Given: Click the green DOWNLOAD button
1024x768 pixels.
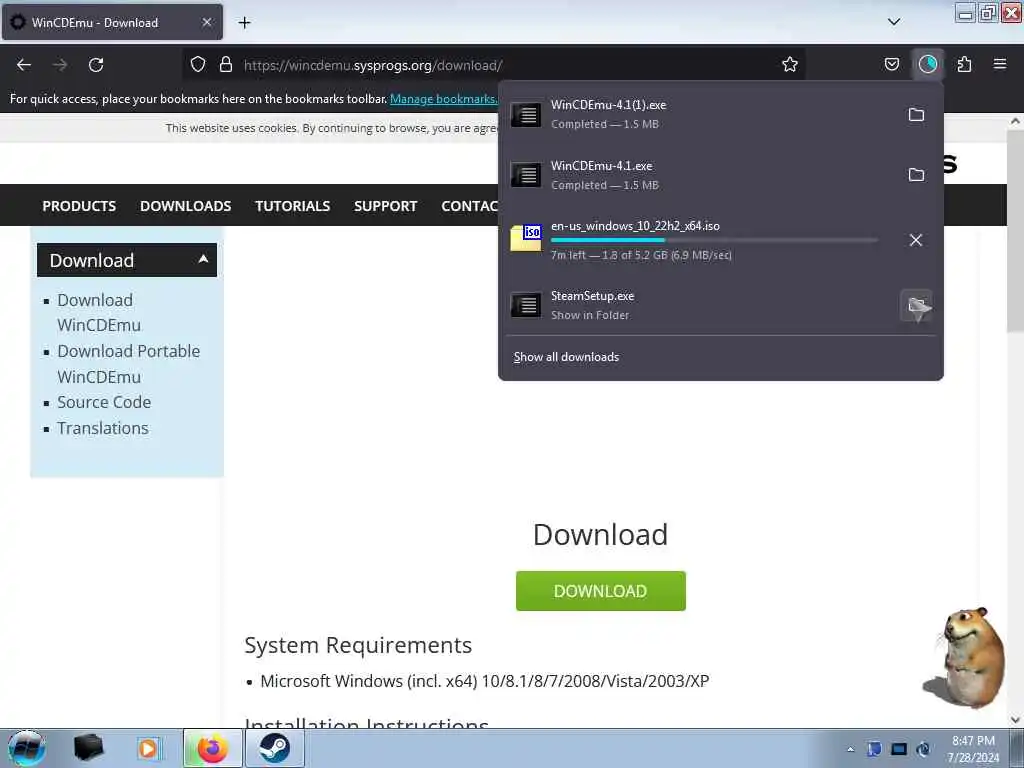Looking at the screenshot, I should pos(601,591).
